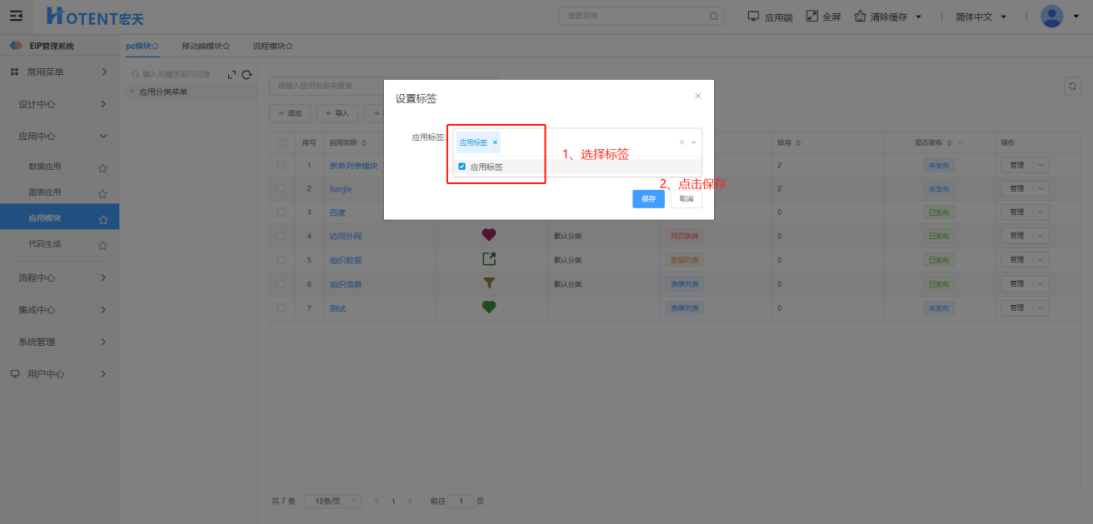The height and width of the screenshot is (524, 1093).
Task: Favorite 代码生成 using its star icon
Action: (102, 245)
